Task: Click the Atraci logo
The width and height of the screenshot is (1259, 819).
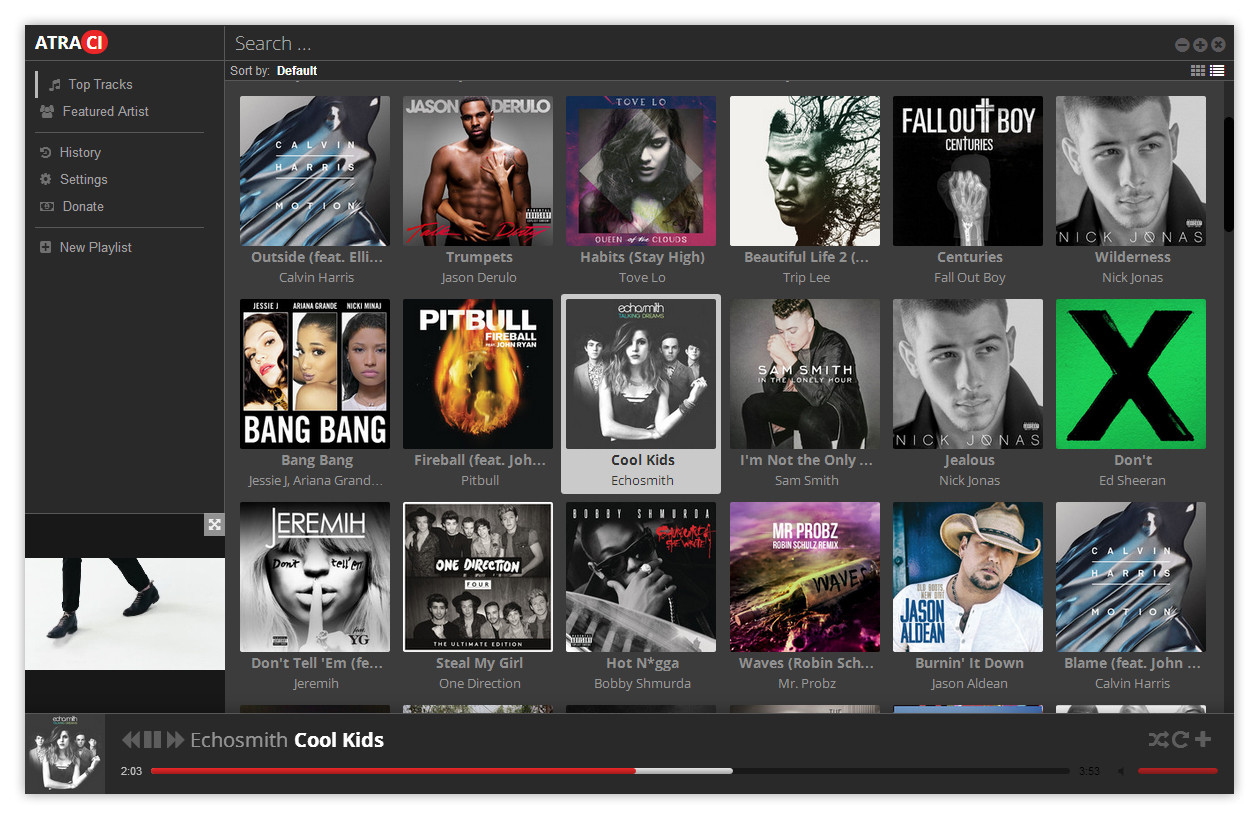Action: pos(71,43)
